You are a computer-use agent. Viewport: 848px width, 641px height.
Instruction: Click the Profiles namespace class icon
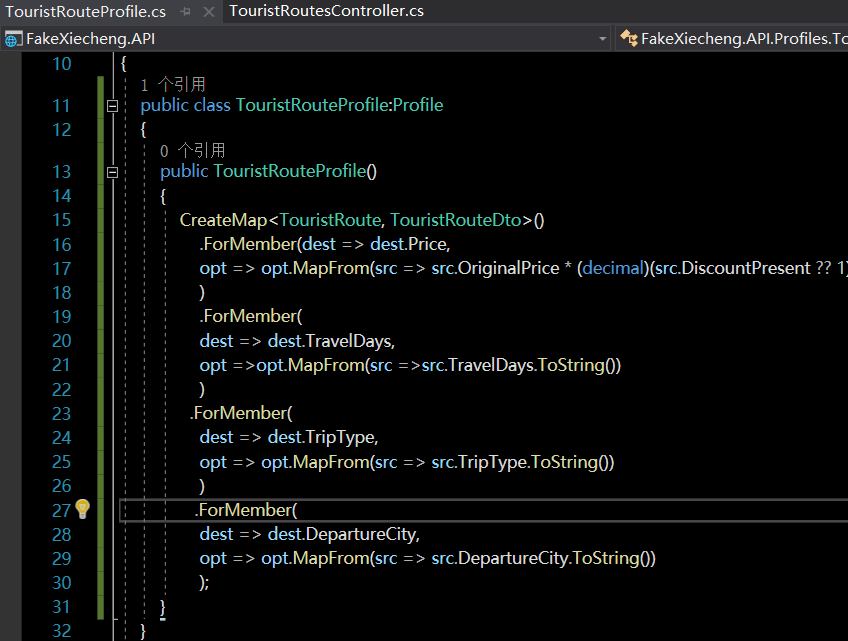628,38
